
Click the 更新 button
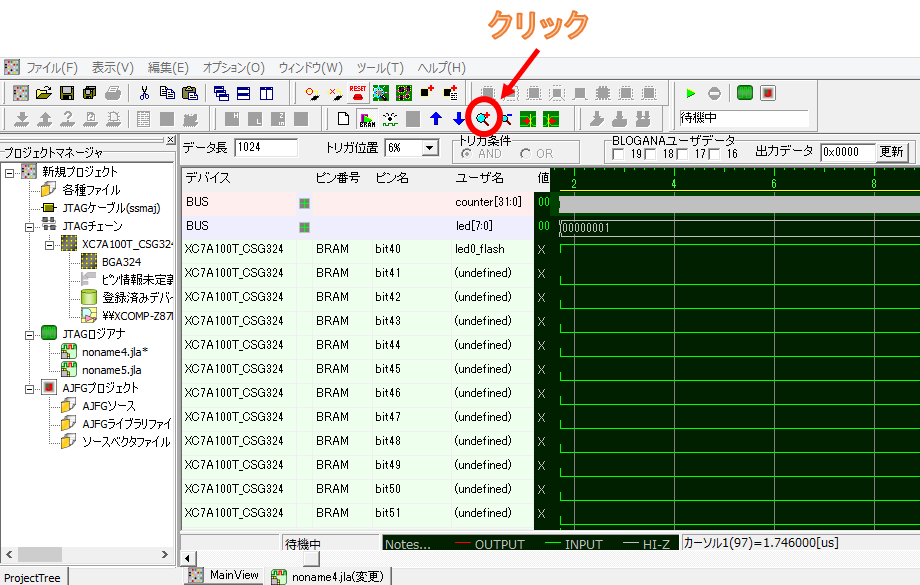(891, 152)
